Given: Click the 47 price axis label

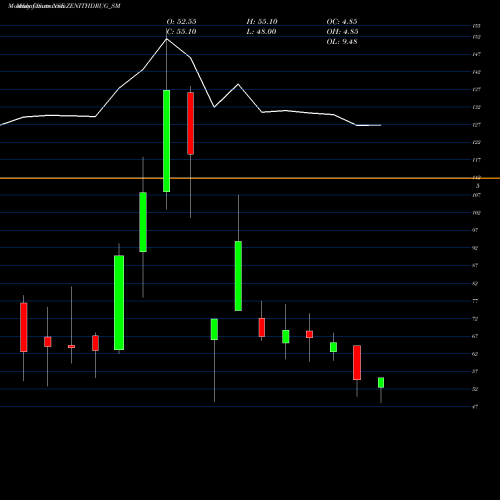Looking at the screenshot, I should 475,407.
